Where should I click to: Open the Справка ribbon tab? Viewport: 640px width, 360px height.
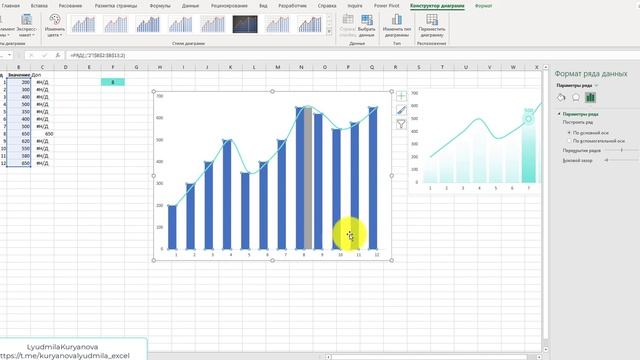327,6
